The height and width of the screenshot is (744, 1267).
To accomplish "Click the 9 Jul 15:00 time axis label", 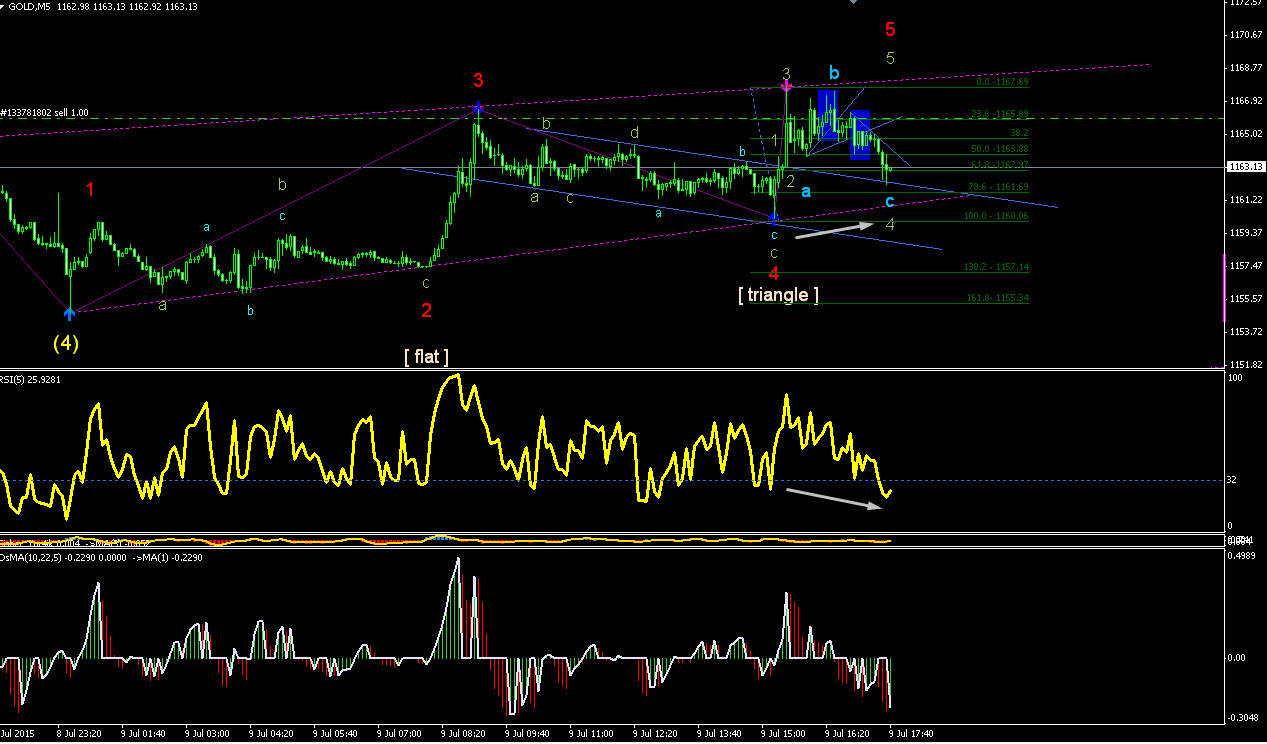I will click(784, 733).
